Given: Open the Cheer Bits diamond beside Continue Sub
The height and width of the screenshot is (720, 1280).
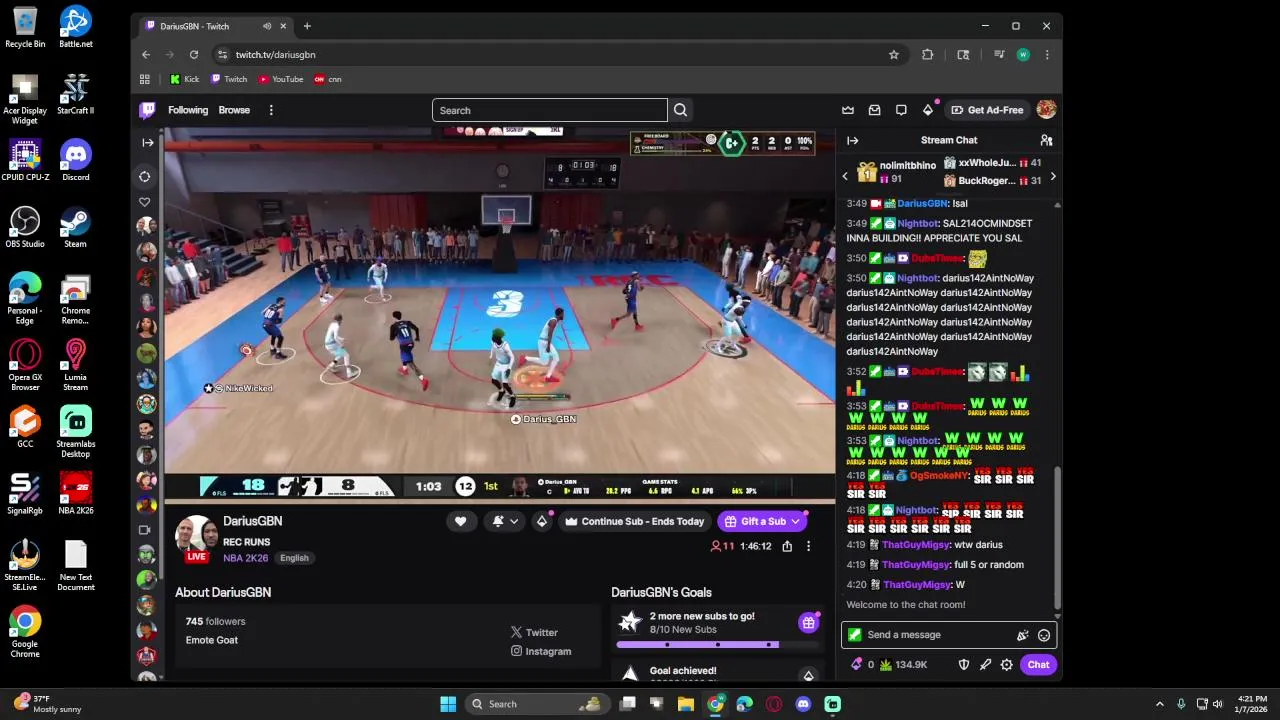Looking at the screenshot, I should [541, 521].
